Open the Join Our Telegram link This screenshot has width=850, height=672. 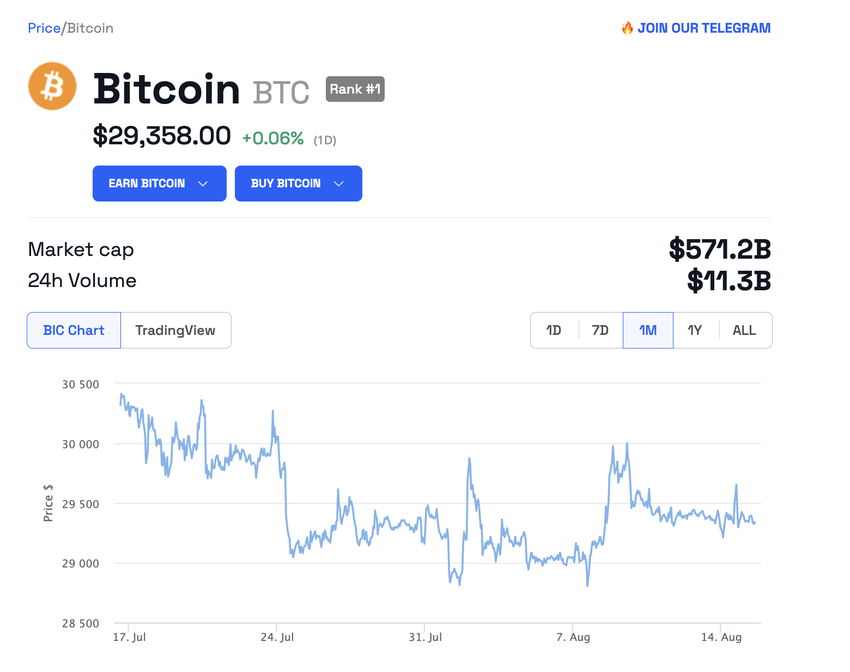[704, 28]
